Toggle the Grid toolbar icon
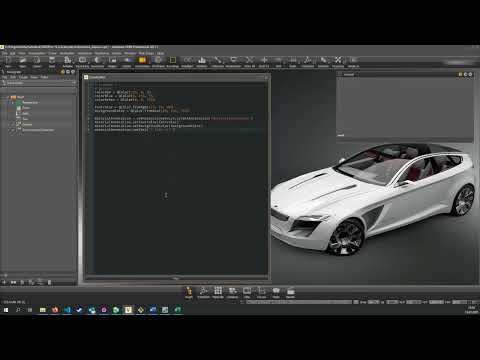 [278, 60]
